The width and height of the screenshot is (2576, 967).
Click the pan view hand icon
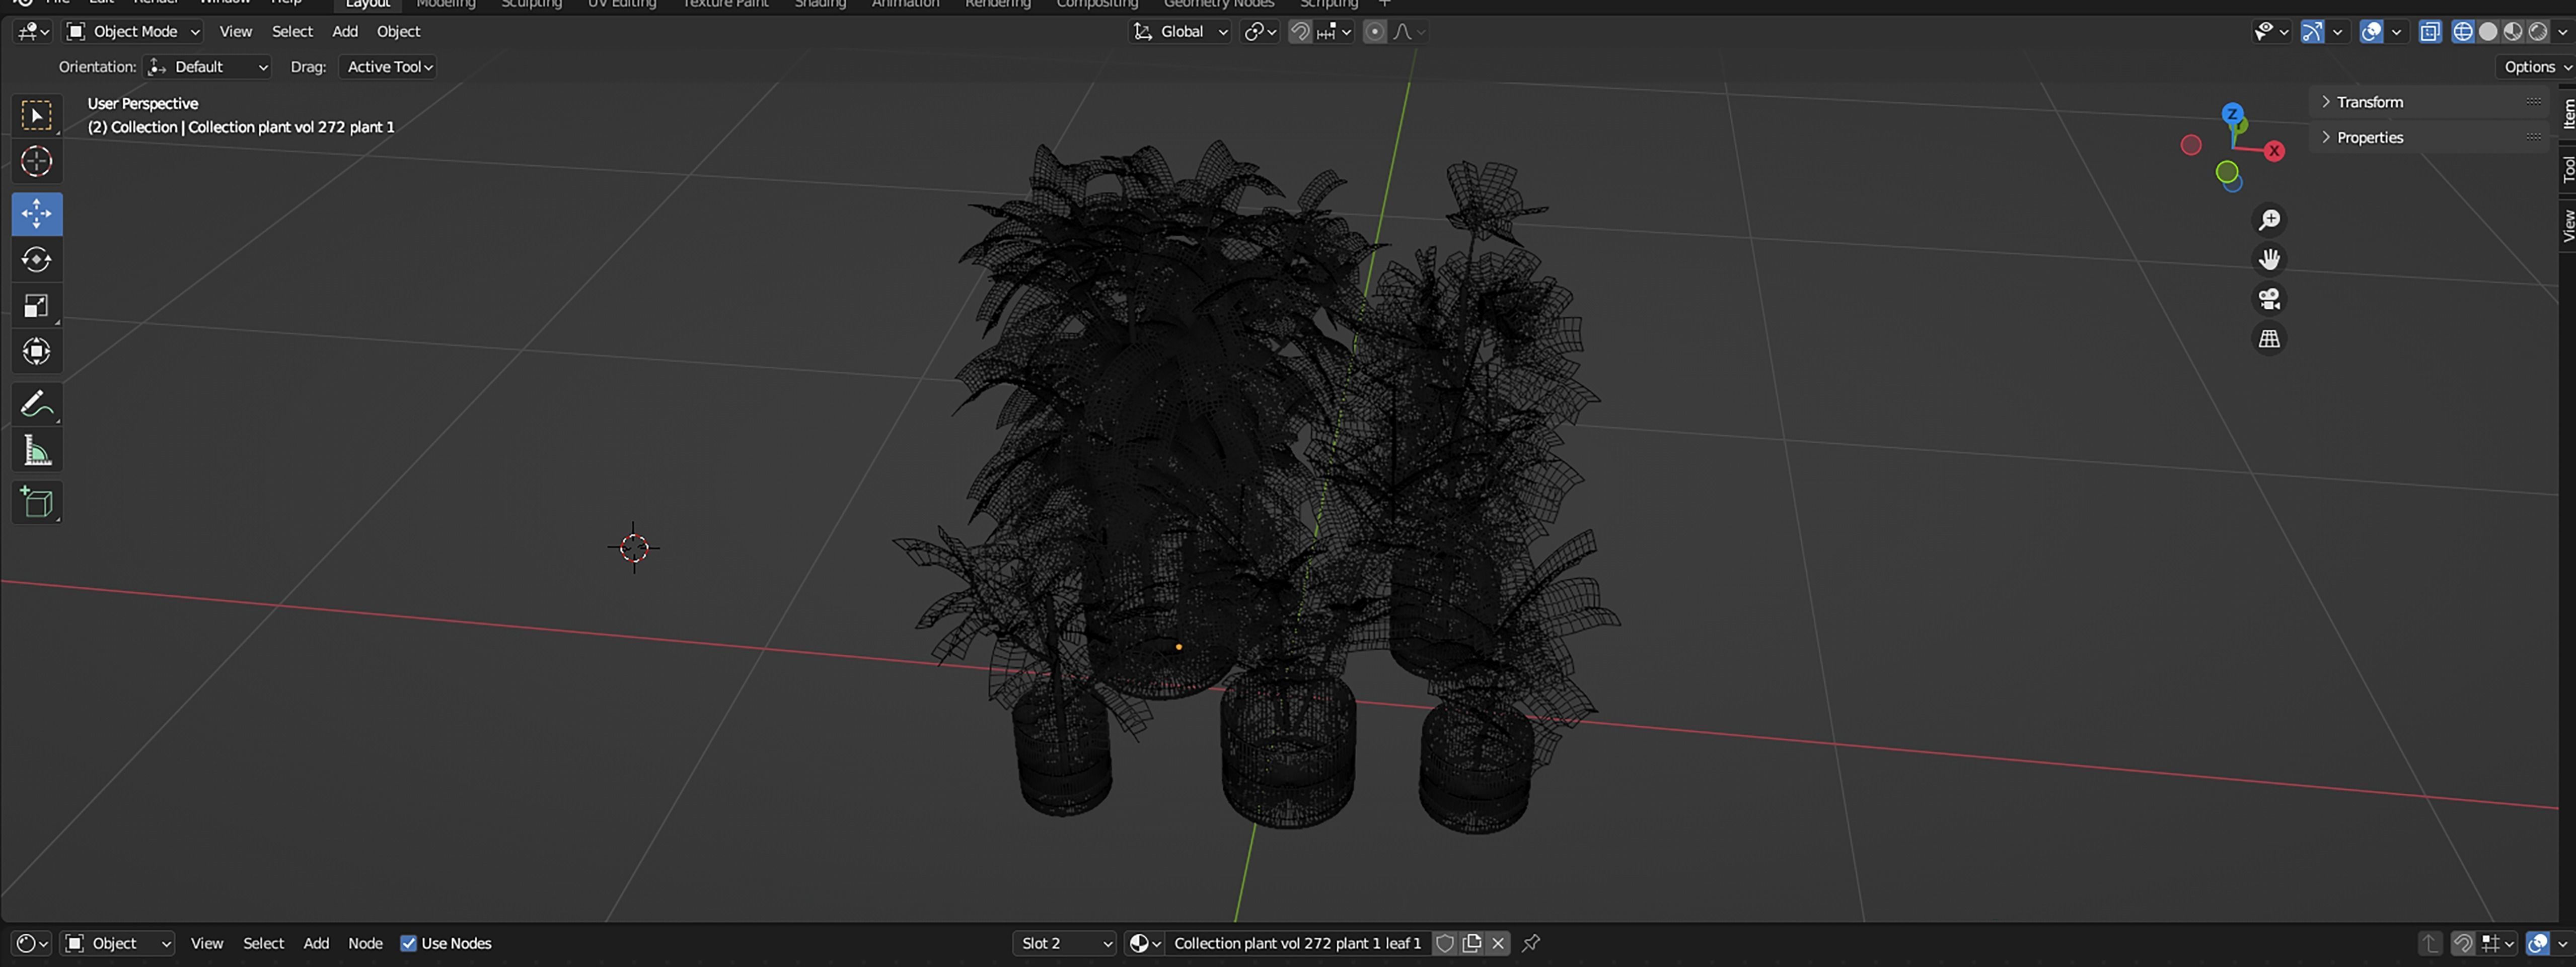(2270, 259)
